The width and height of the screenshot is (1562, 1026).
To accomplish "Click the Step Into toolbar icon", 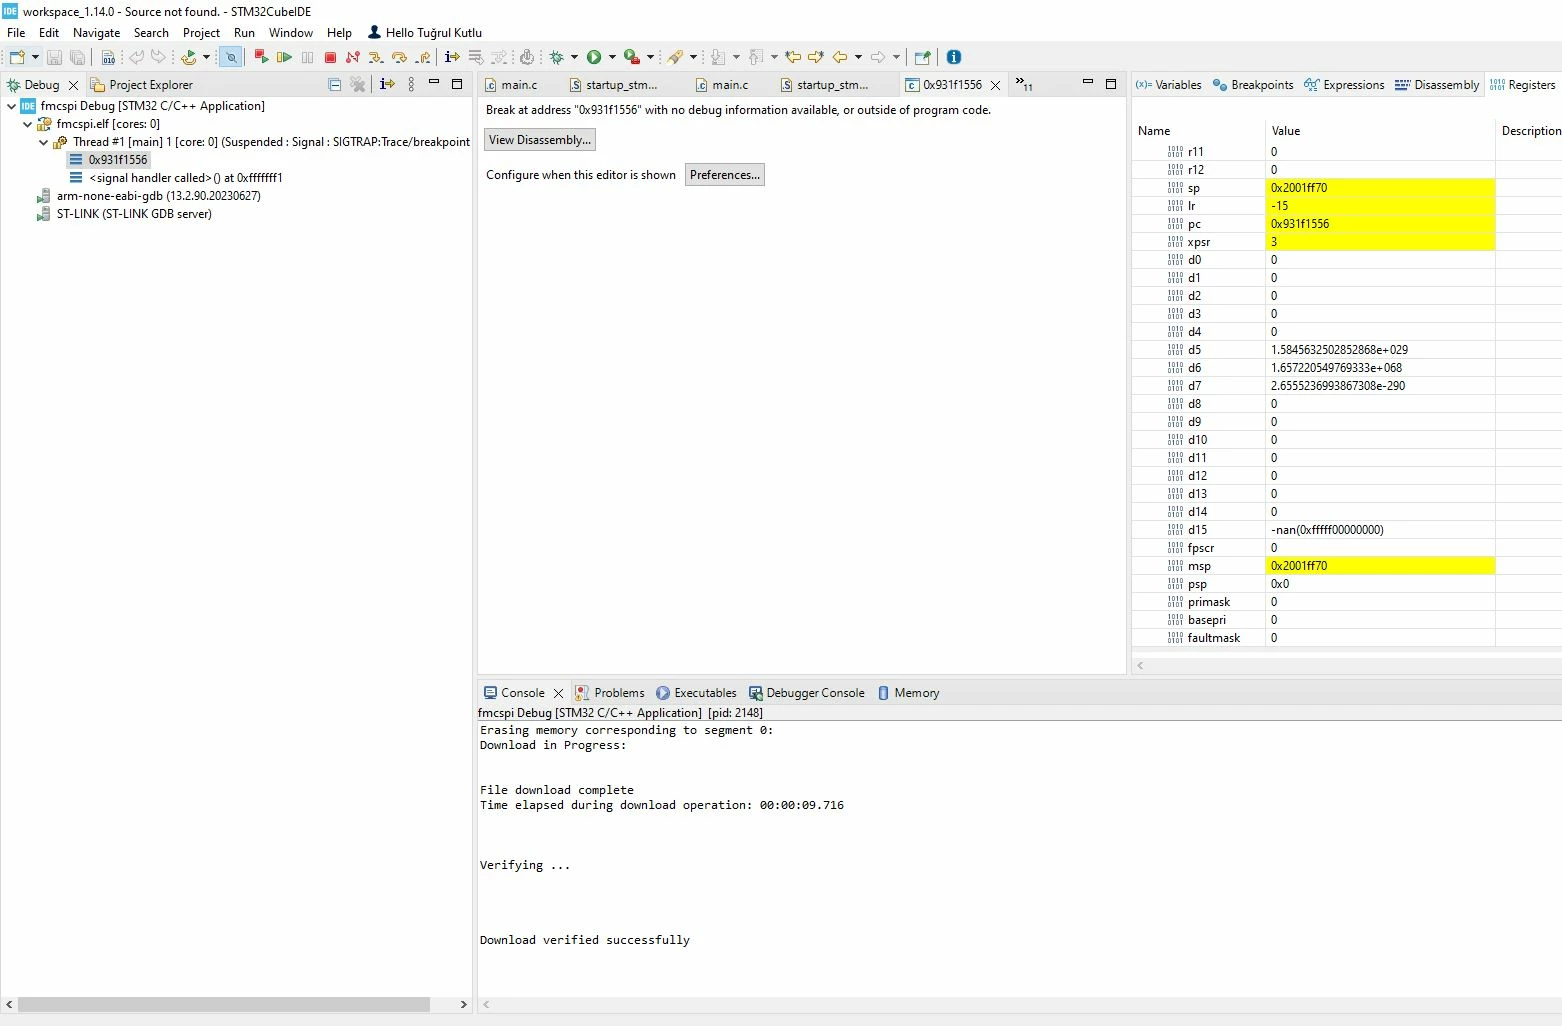I will coord(376,57).
